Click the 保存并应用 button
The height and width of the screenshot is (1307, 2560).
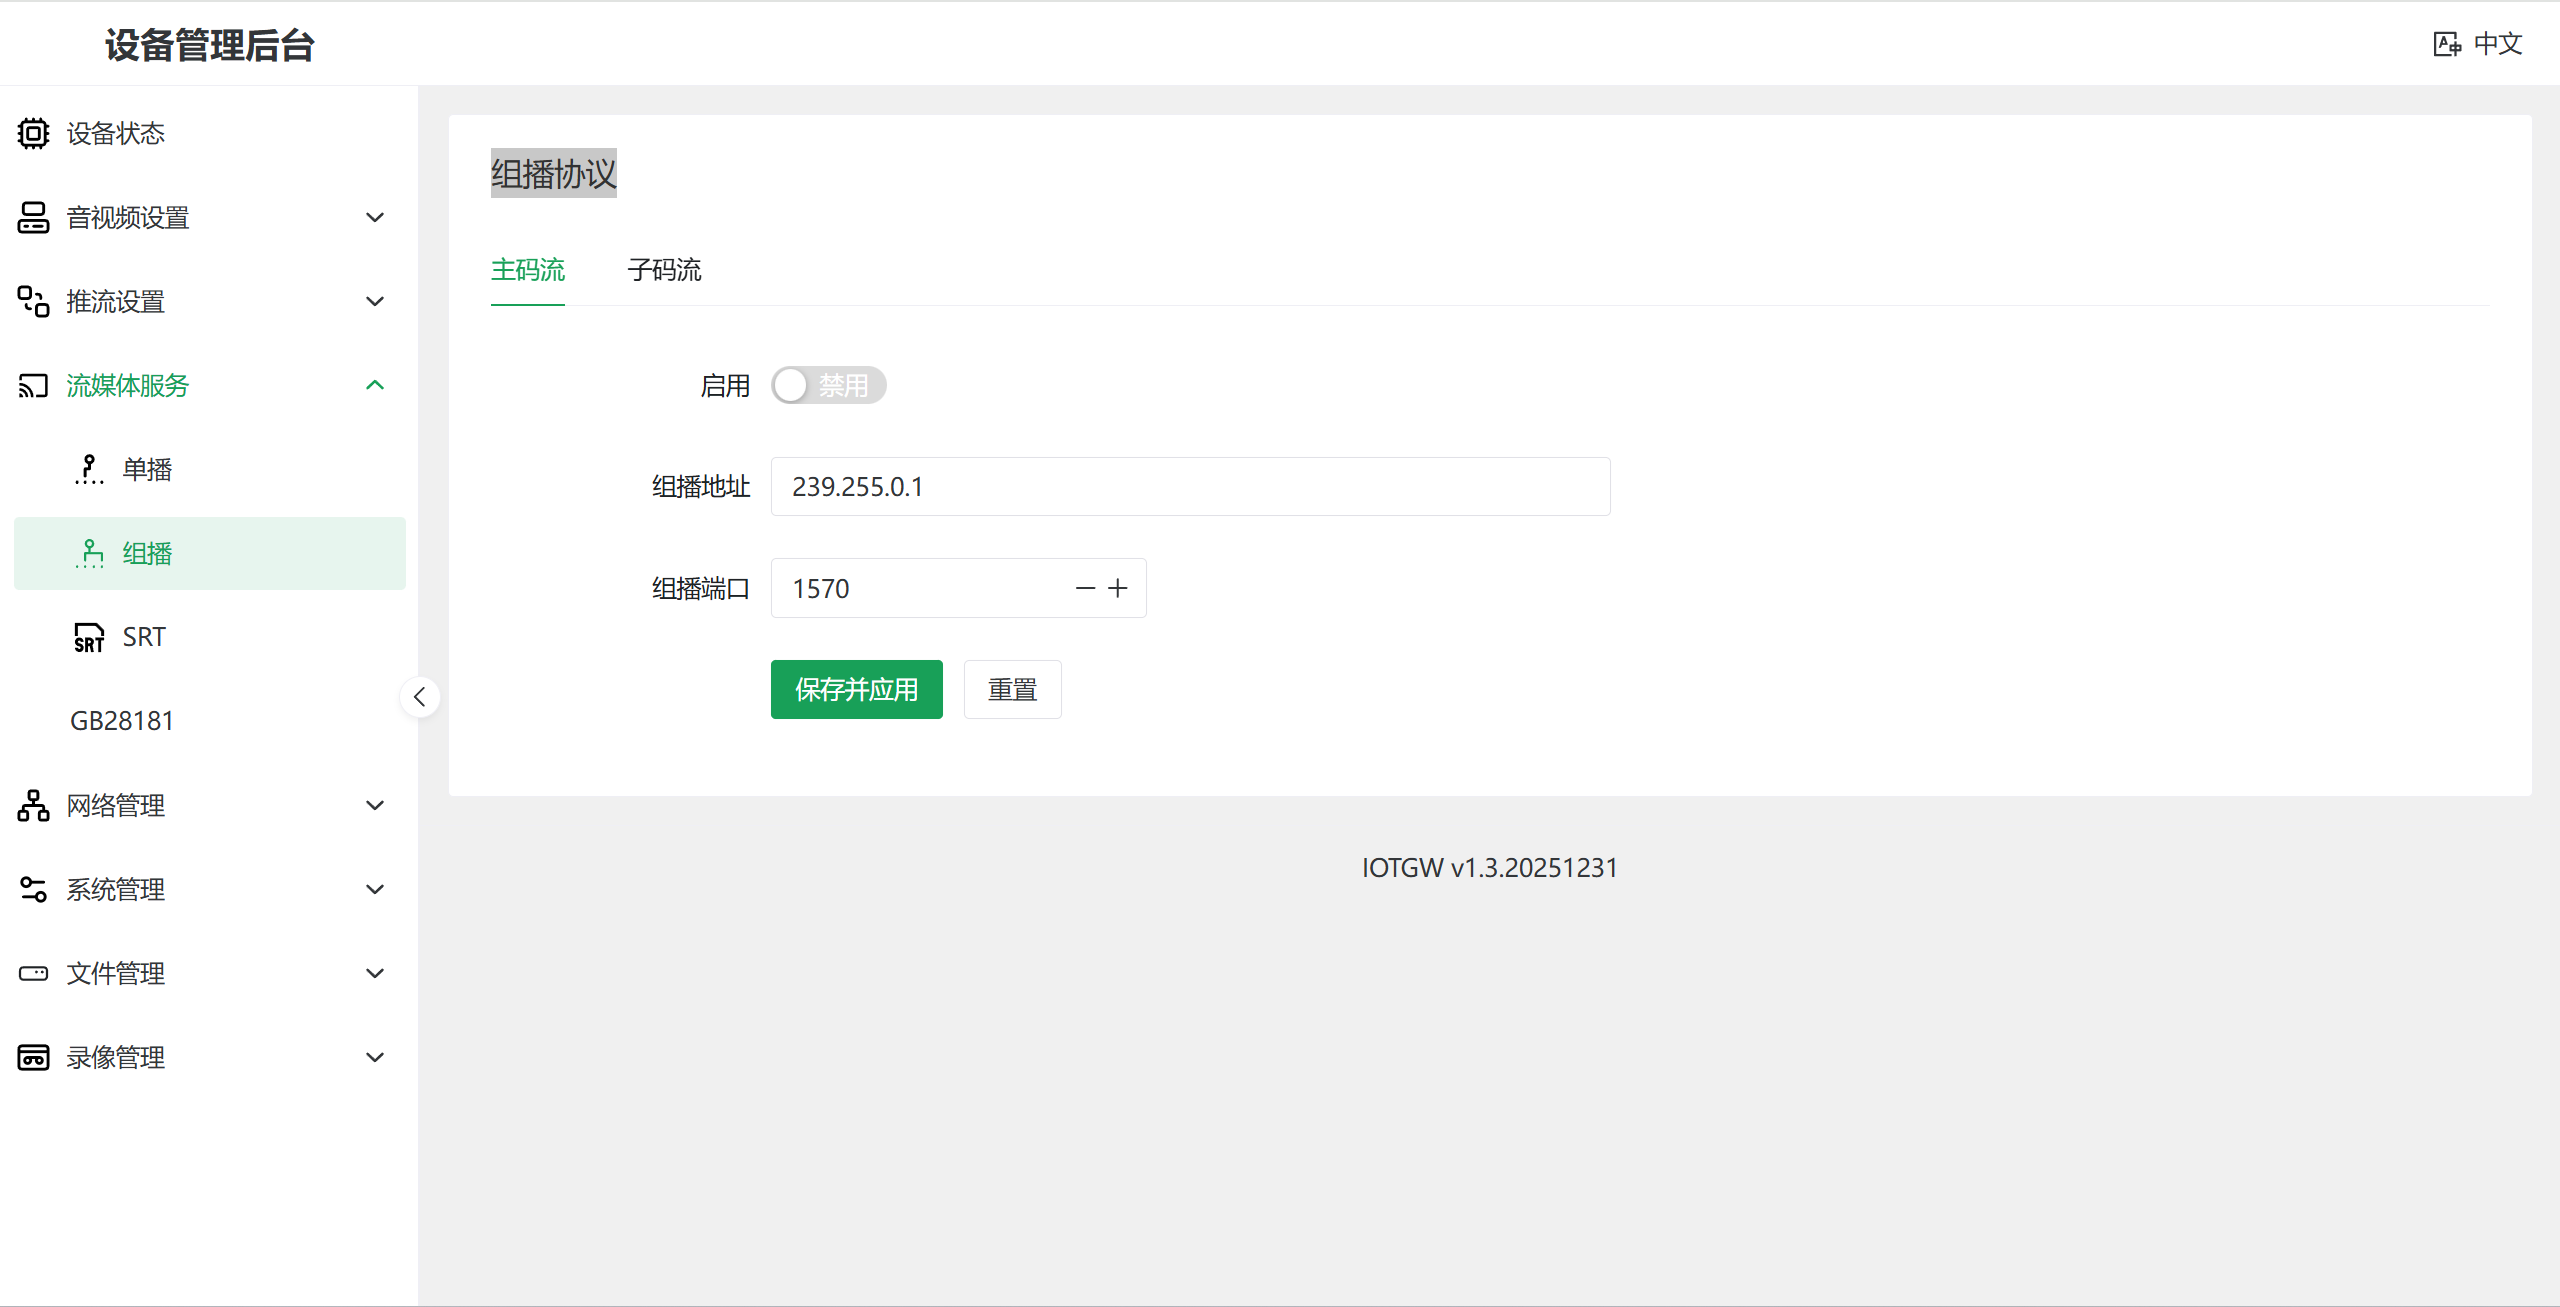pos(856,689)
